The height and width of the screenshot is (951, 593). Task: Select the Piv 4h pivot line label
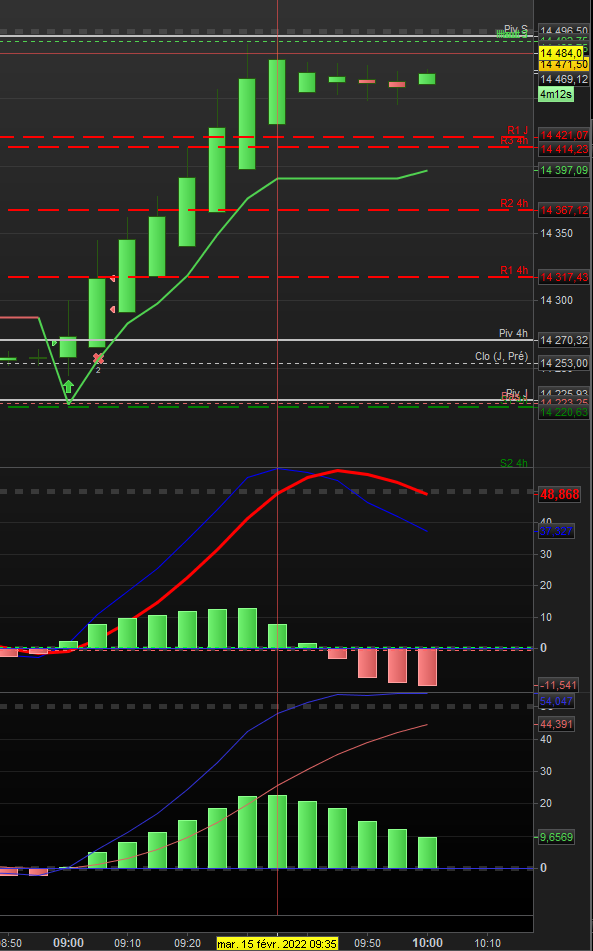pos(513,334)
